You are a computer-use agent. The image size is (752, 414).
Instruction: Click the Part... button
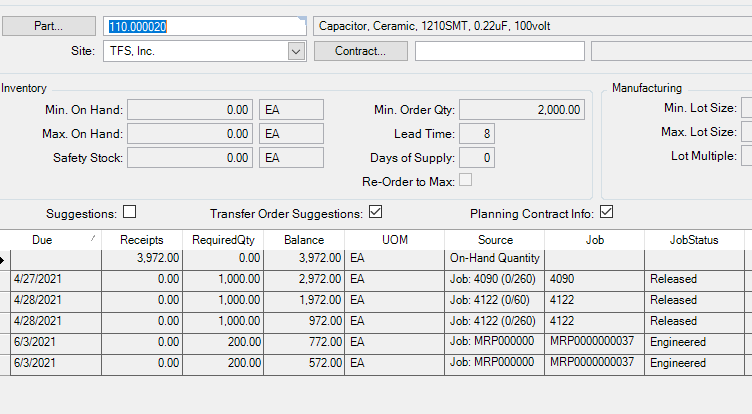pos(48,26)
